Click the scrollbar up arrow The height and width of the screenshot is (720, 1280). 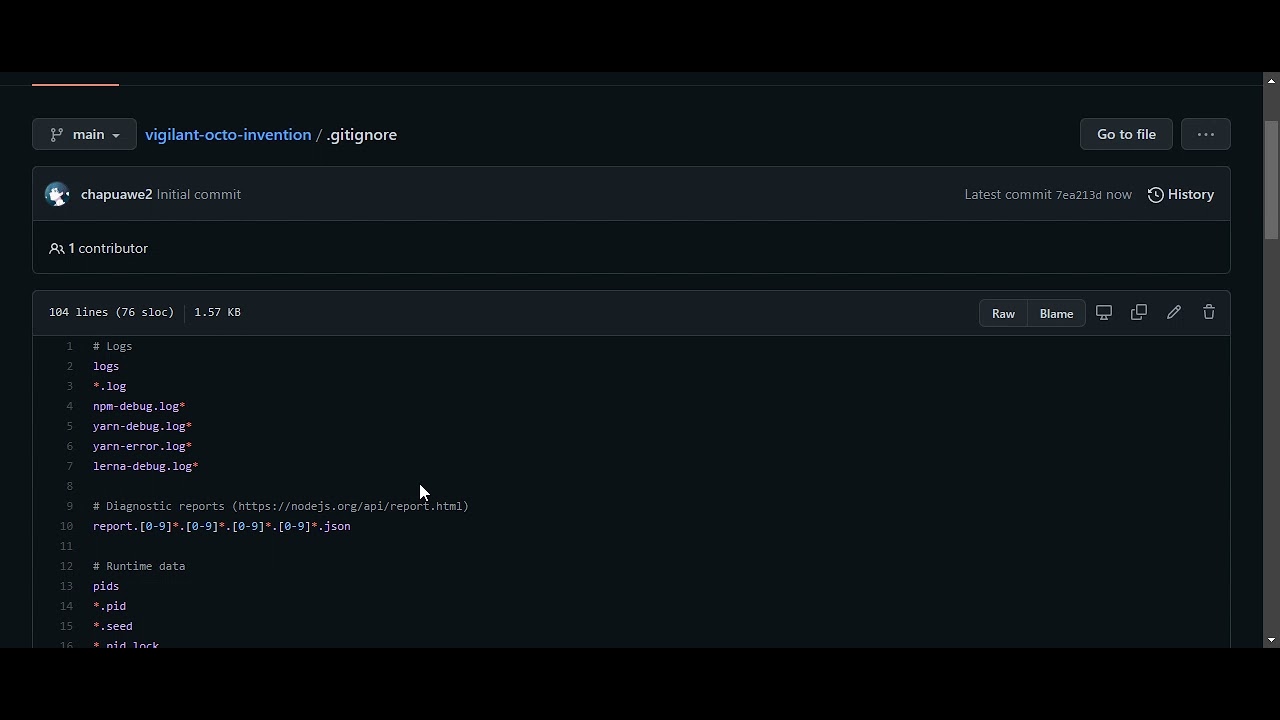coord(1271,80)
